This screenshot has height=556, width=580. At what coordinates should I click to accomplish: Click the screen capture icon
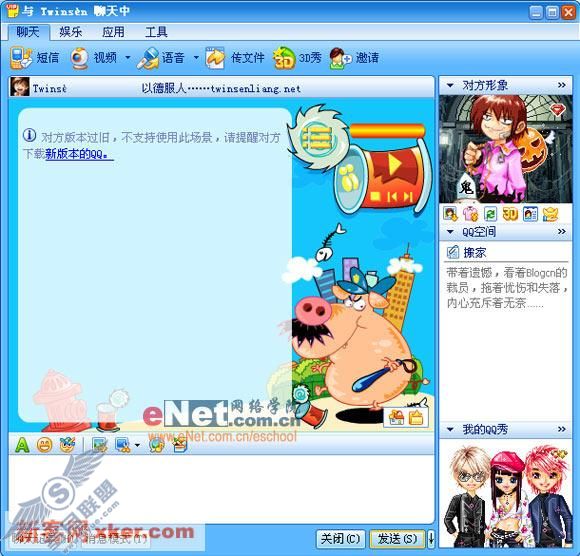[123, 445]
